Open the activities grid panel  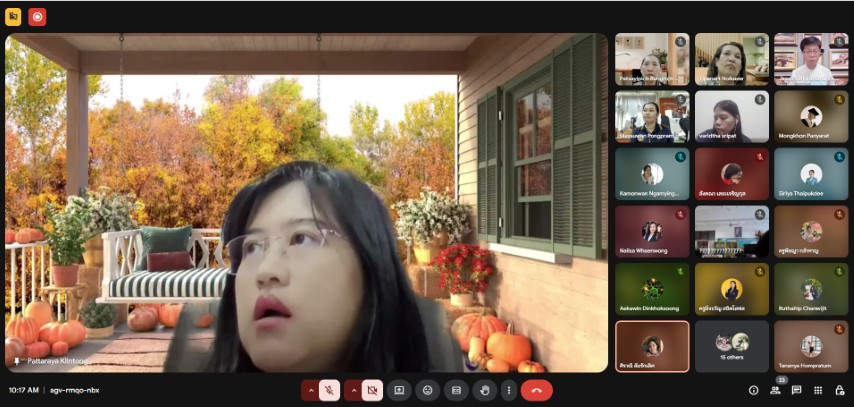(819, 390)
